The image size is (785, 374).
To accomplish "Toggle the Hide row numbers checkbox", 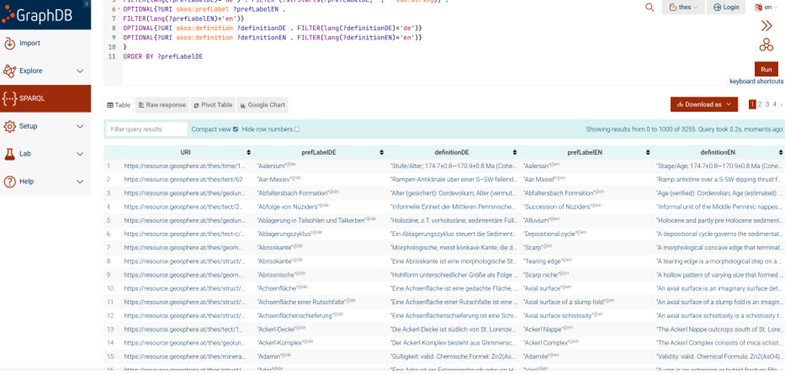I will [297, 129].
